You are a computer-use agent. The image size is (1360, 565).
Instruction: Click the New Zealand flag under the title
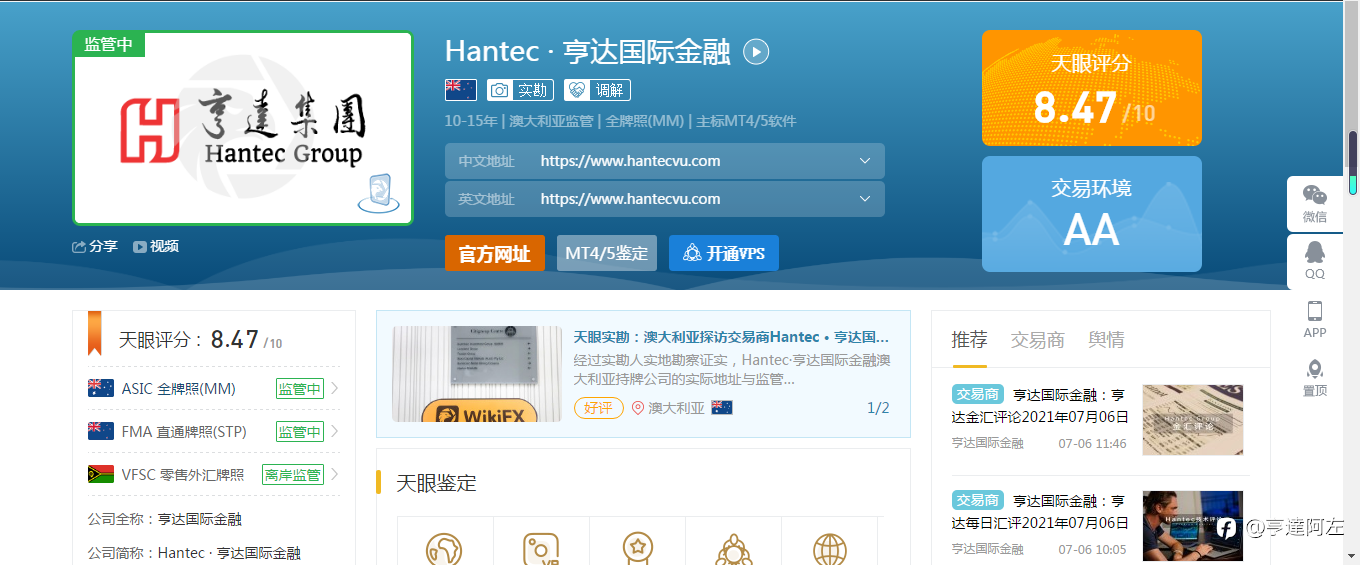tap(461, 90)
